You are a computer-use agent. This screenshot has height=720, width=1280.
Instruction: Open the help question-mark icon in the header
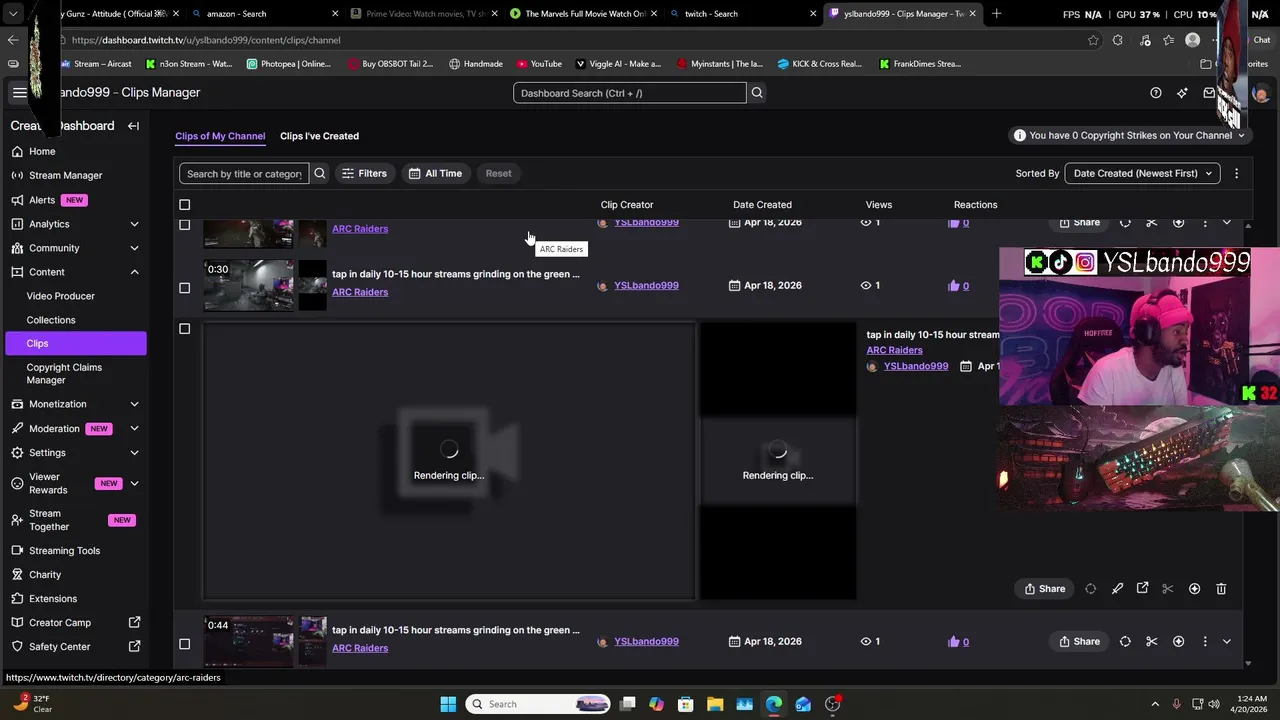click(1156, 93)
